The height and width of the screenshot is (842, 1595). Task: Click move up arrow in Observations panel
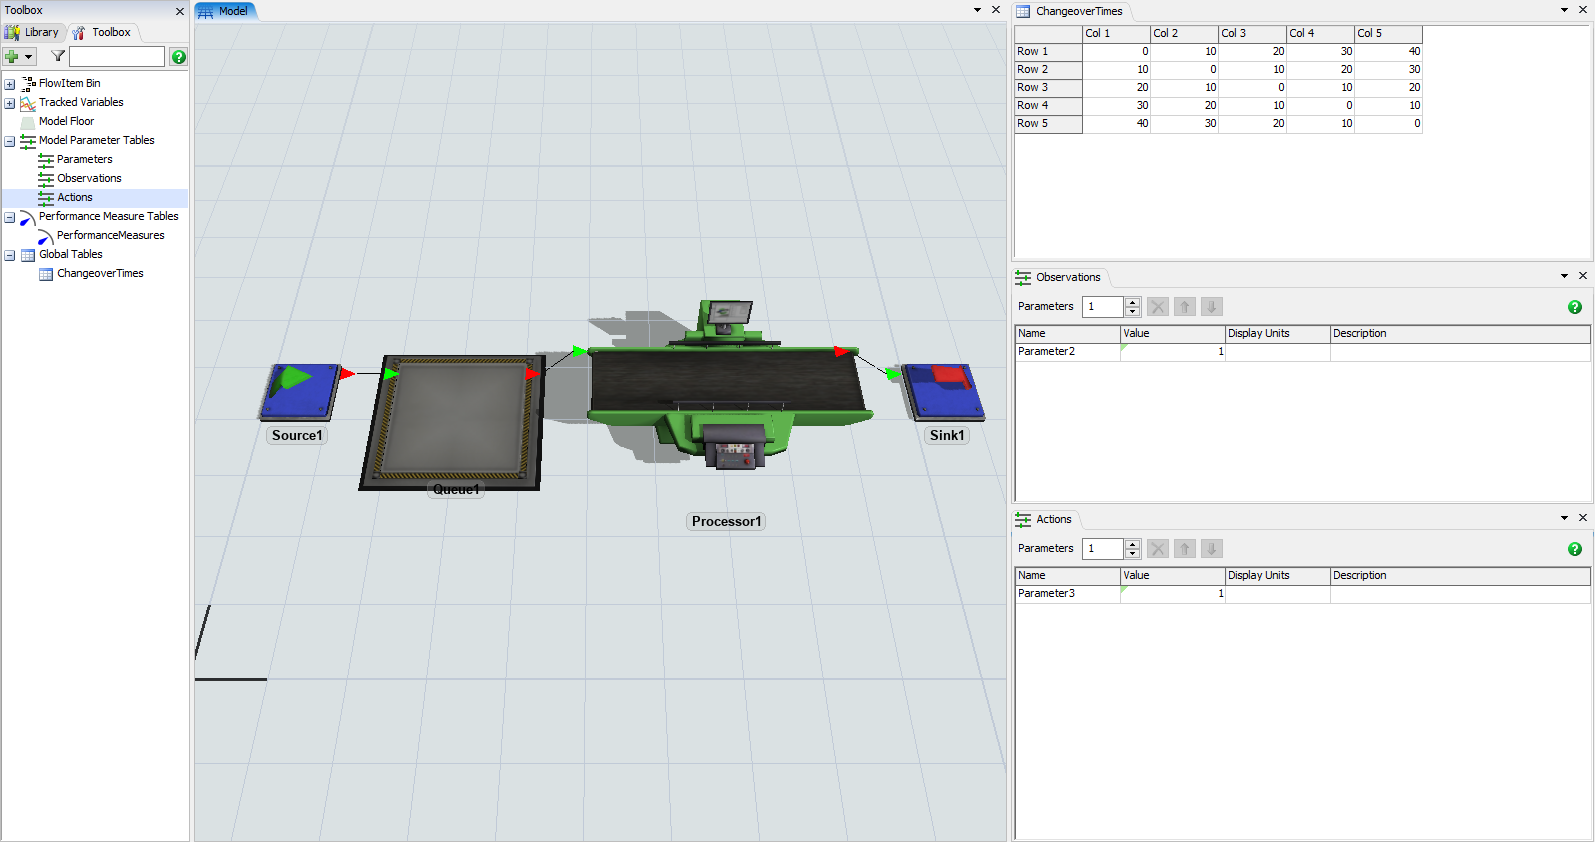click(1184, 307)
